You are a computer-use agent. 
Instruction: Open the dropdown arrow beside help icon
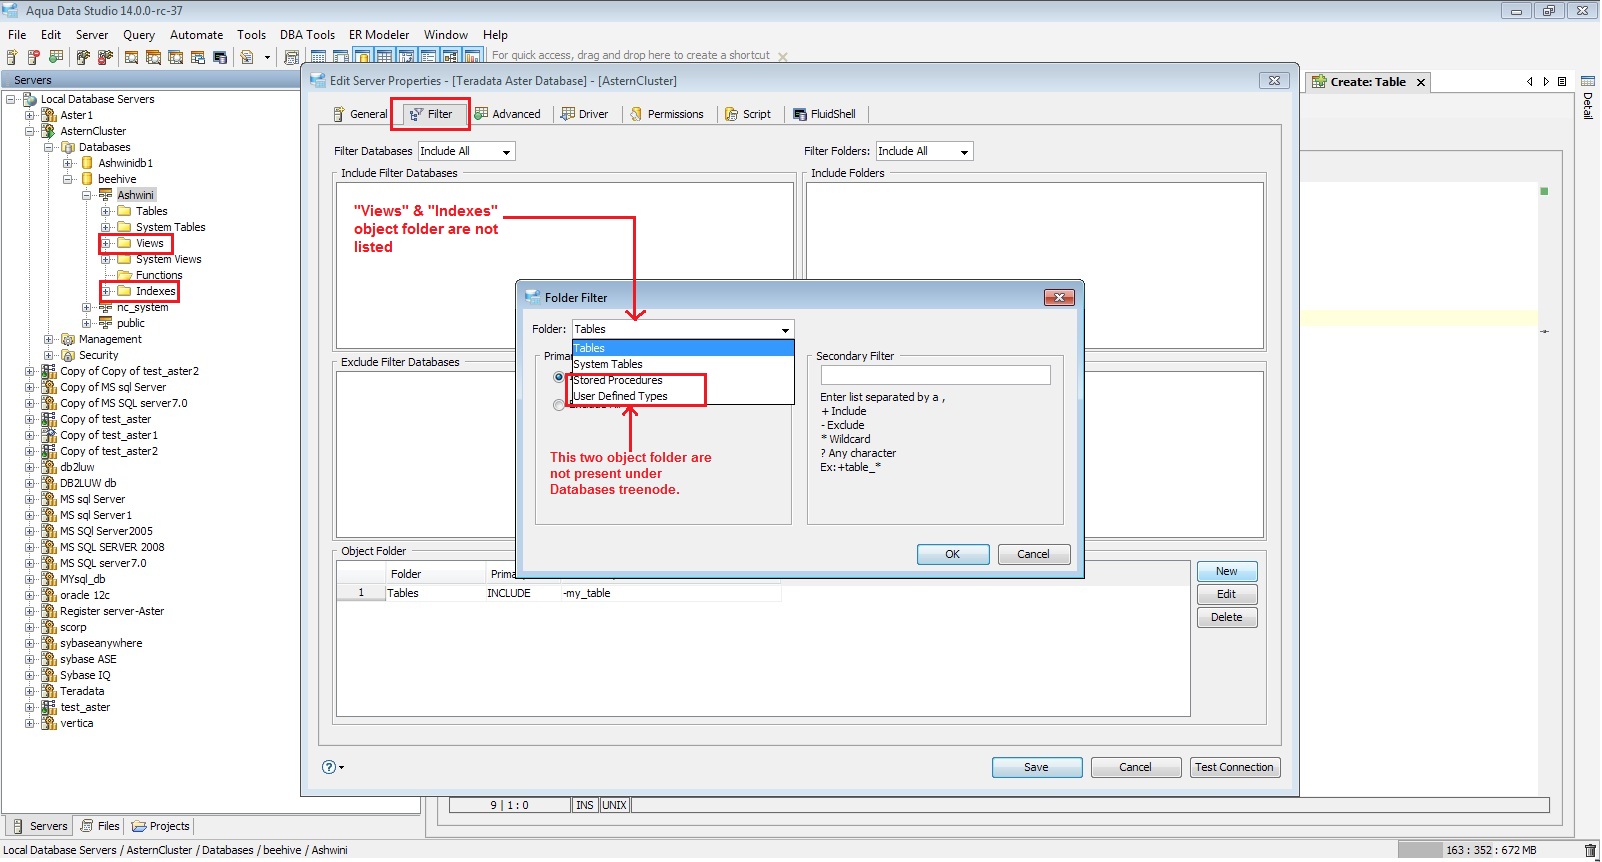(342, 768)
